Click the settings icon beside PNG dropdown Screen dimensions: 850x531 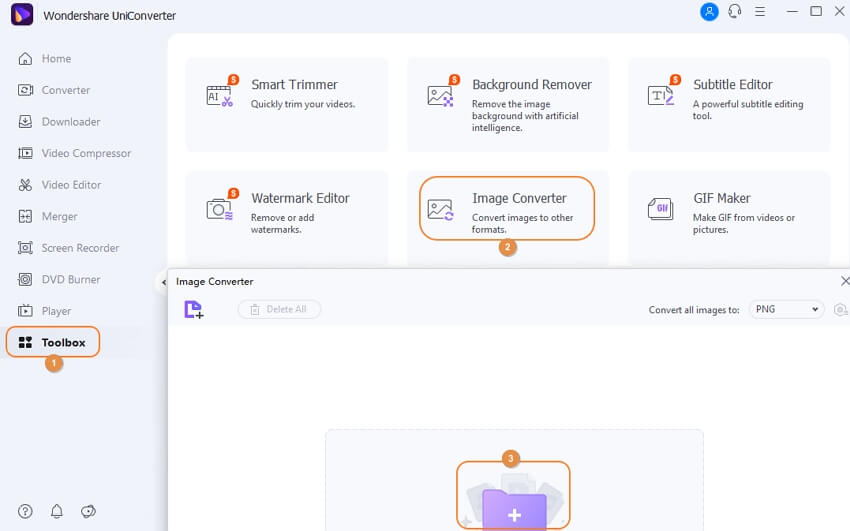click(841, 309)
